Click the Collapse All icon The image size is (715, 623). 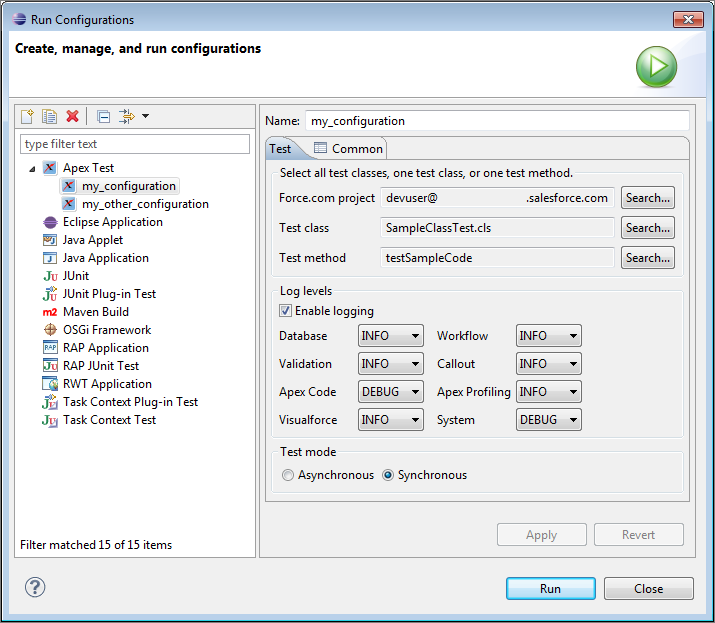click(104, 117)
